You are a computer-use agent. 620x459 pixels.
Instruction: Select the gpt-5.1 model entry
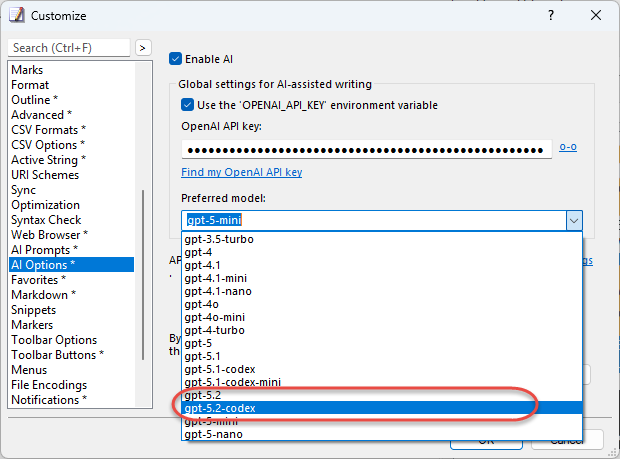pos(382,357)
